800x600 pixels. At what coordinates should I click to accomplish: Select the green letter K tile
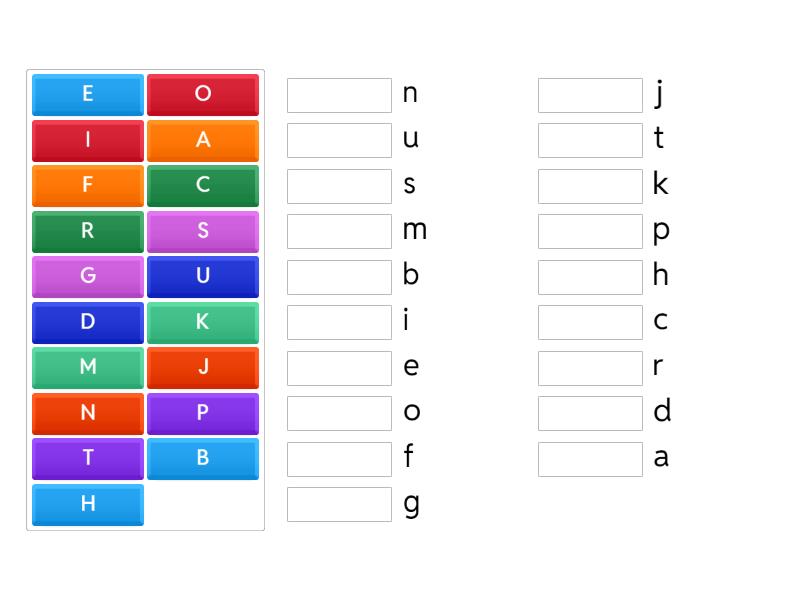click(203, 322)
